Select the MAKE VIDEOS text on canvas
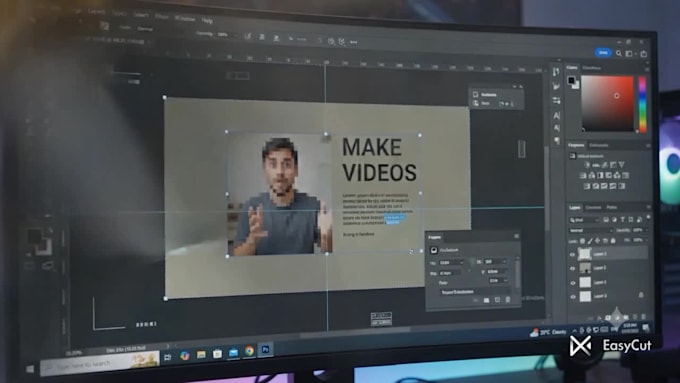The height and width of the screenshot is (383, 680). [379, 160]
